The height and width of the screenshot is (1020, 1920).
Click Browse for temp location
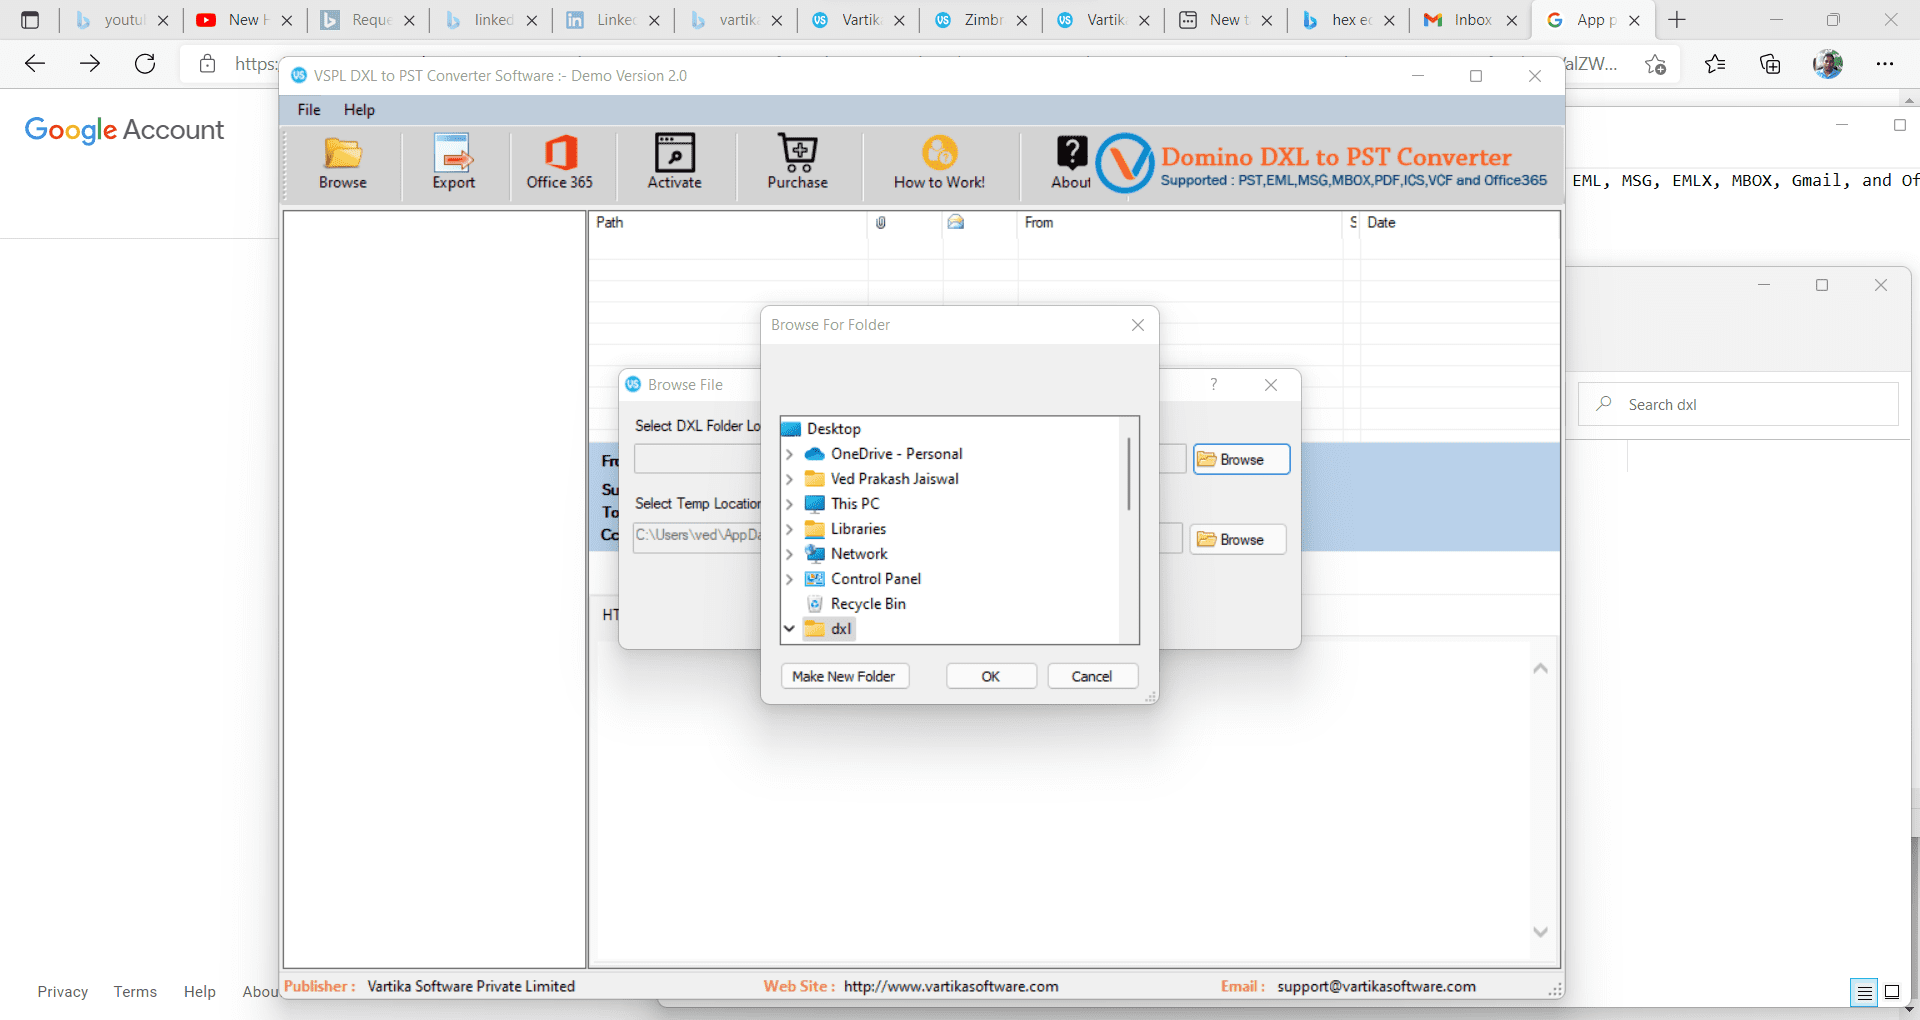1238,540
